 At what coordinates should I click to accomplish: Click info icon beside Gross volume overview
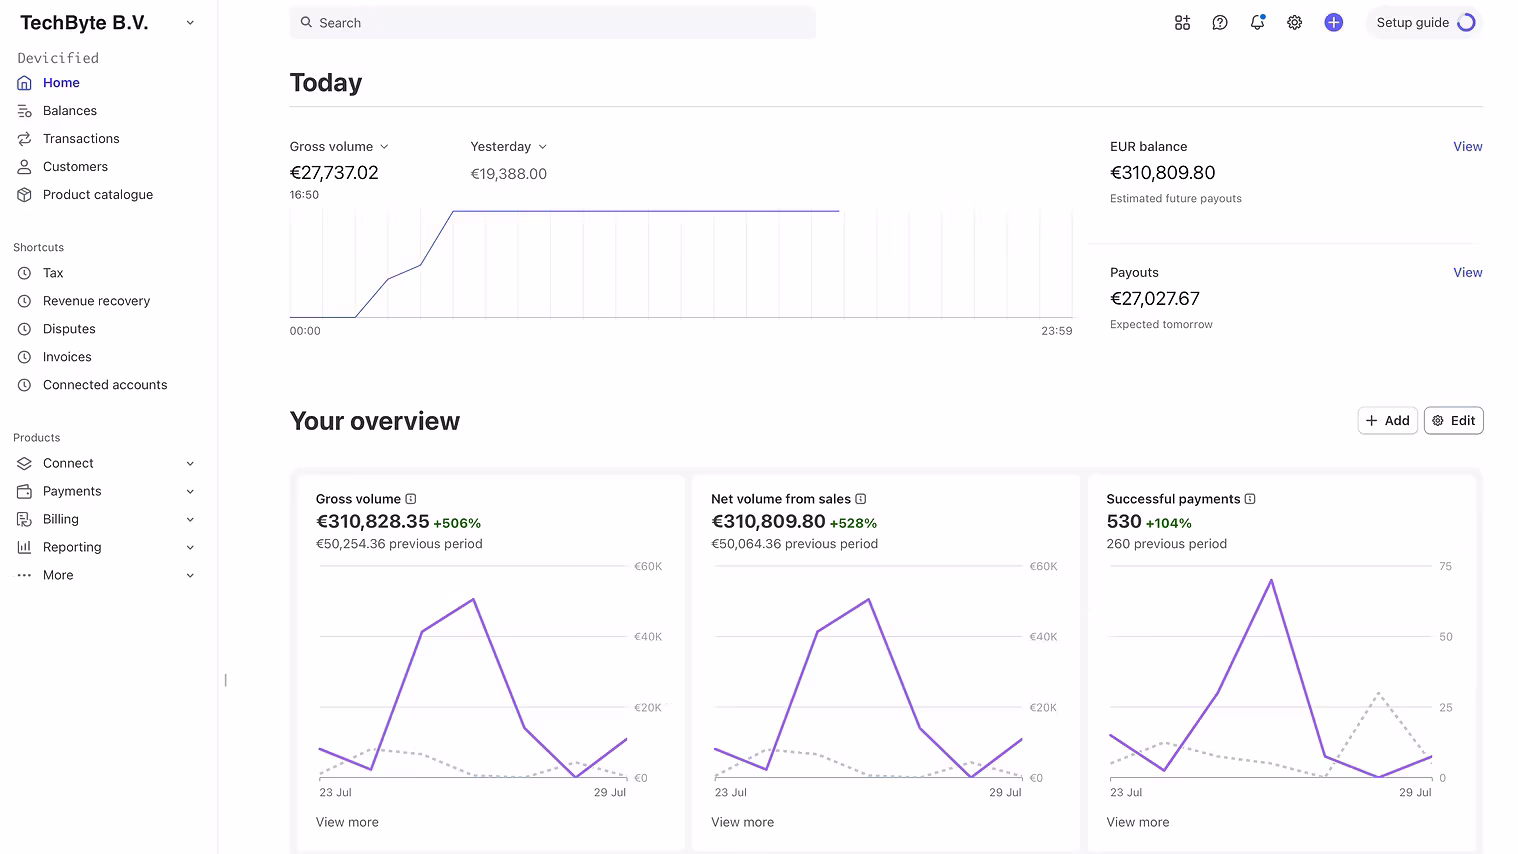click(411, 499)
